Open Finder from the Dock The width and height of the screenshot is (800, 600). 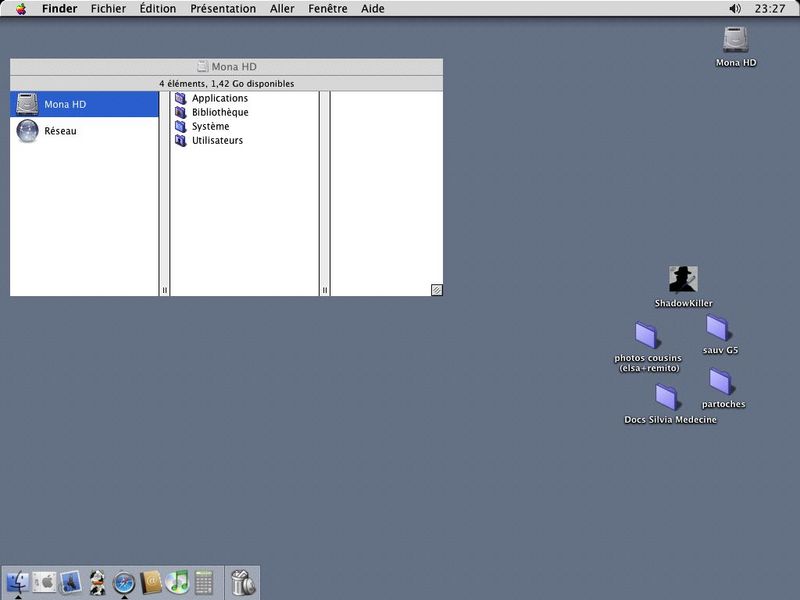17,582
